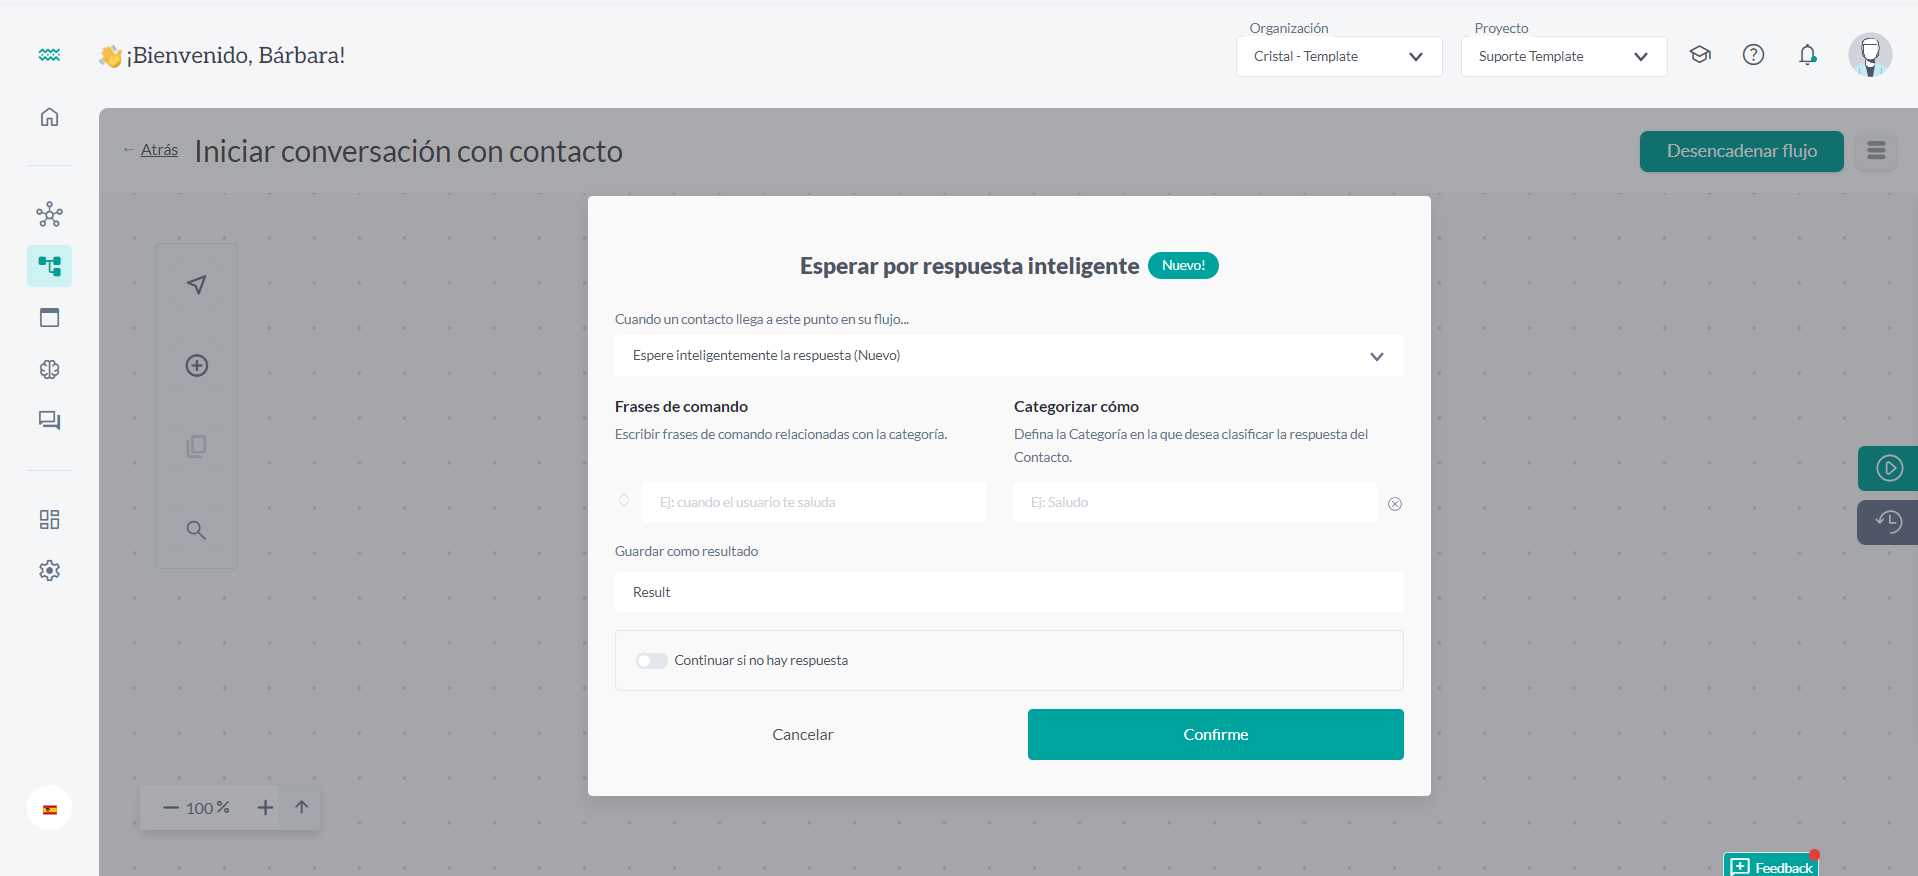The width and height of the screenshot is (1918, 876).
Task: Open the Proyecto 'Suporte Template' dropdown
Action: point(1563,57)
